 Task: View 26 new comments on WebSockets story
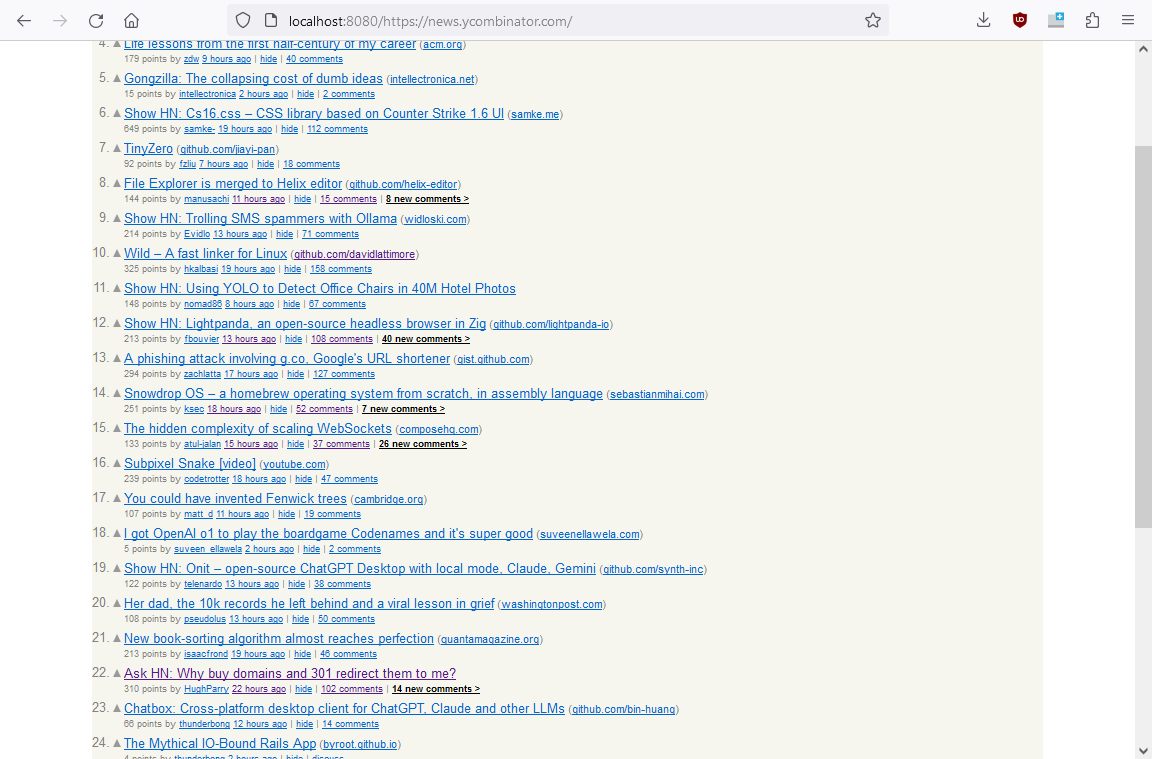click(422, 444)
